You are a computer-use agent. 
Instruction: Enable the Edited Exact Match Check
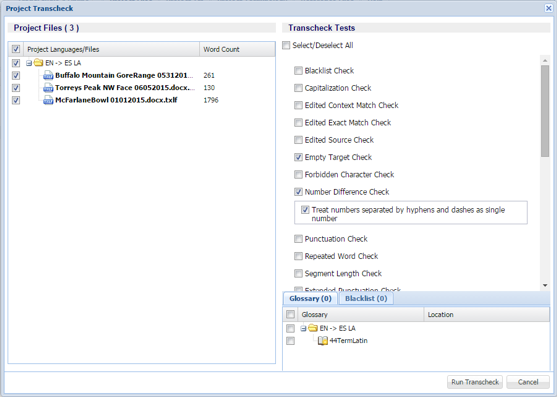click(x=298, y=123)
